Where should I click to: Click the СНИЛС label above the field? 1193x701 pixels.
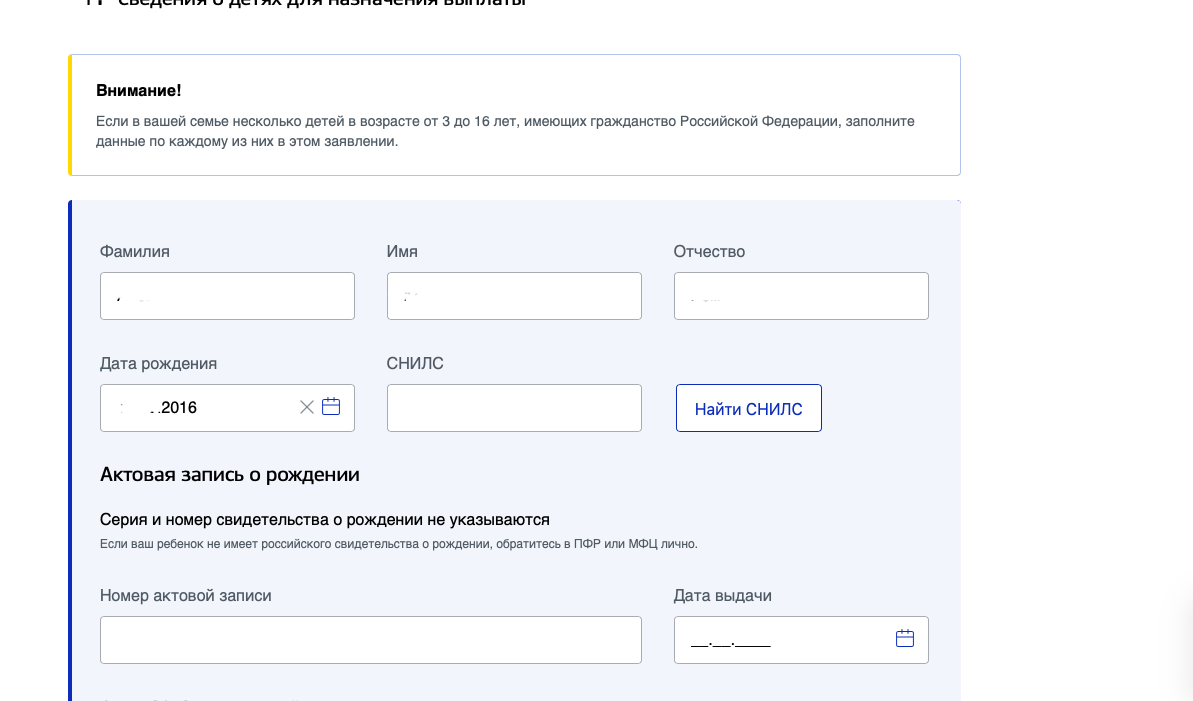(x=415, y=364)
